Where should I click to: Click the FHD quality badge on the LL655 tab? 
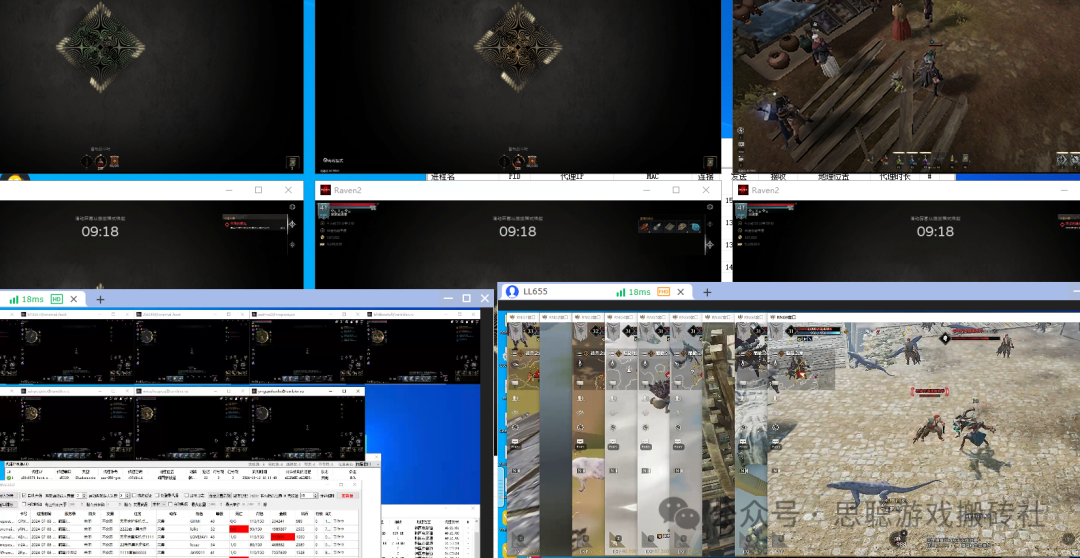click(x=663, y=292)
